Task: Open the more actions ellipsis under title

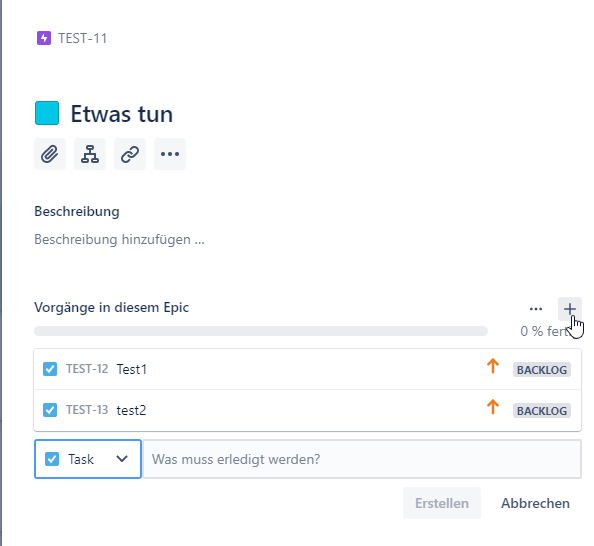Action: [x=170, y=154]
